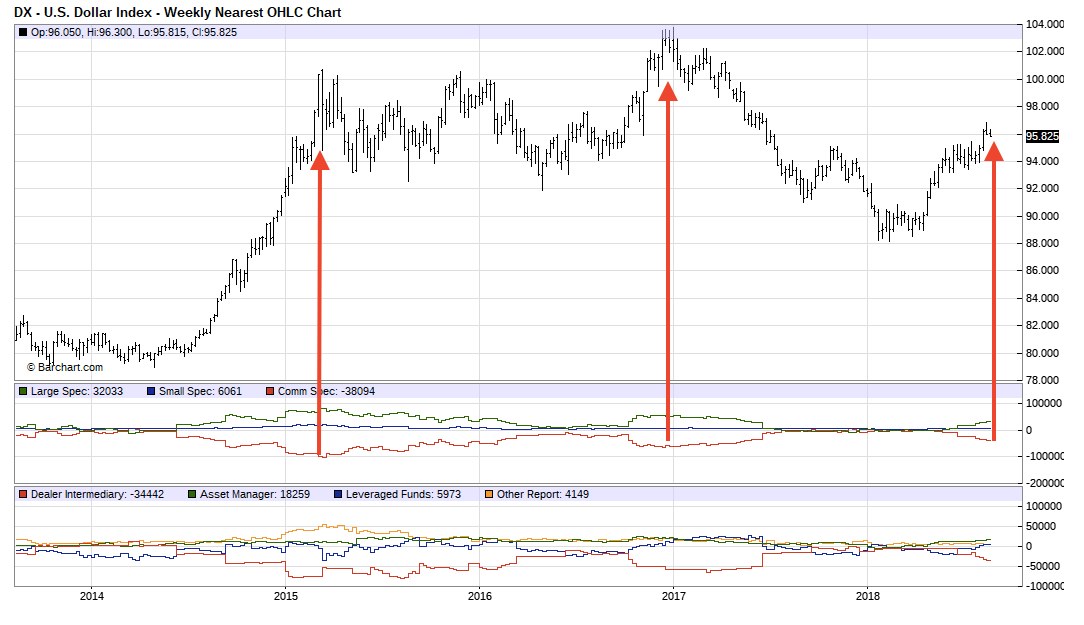Click the 104.000 label on price axis
The image size is (1084, 625).
pyautogui.click(x=1042, y=24)
